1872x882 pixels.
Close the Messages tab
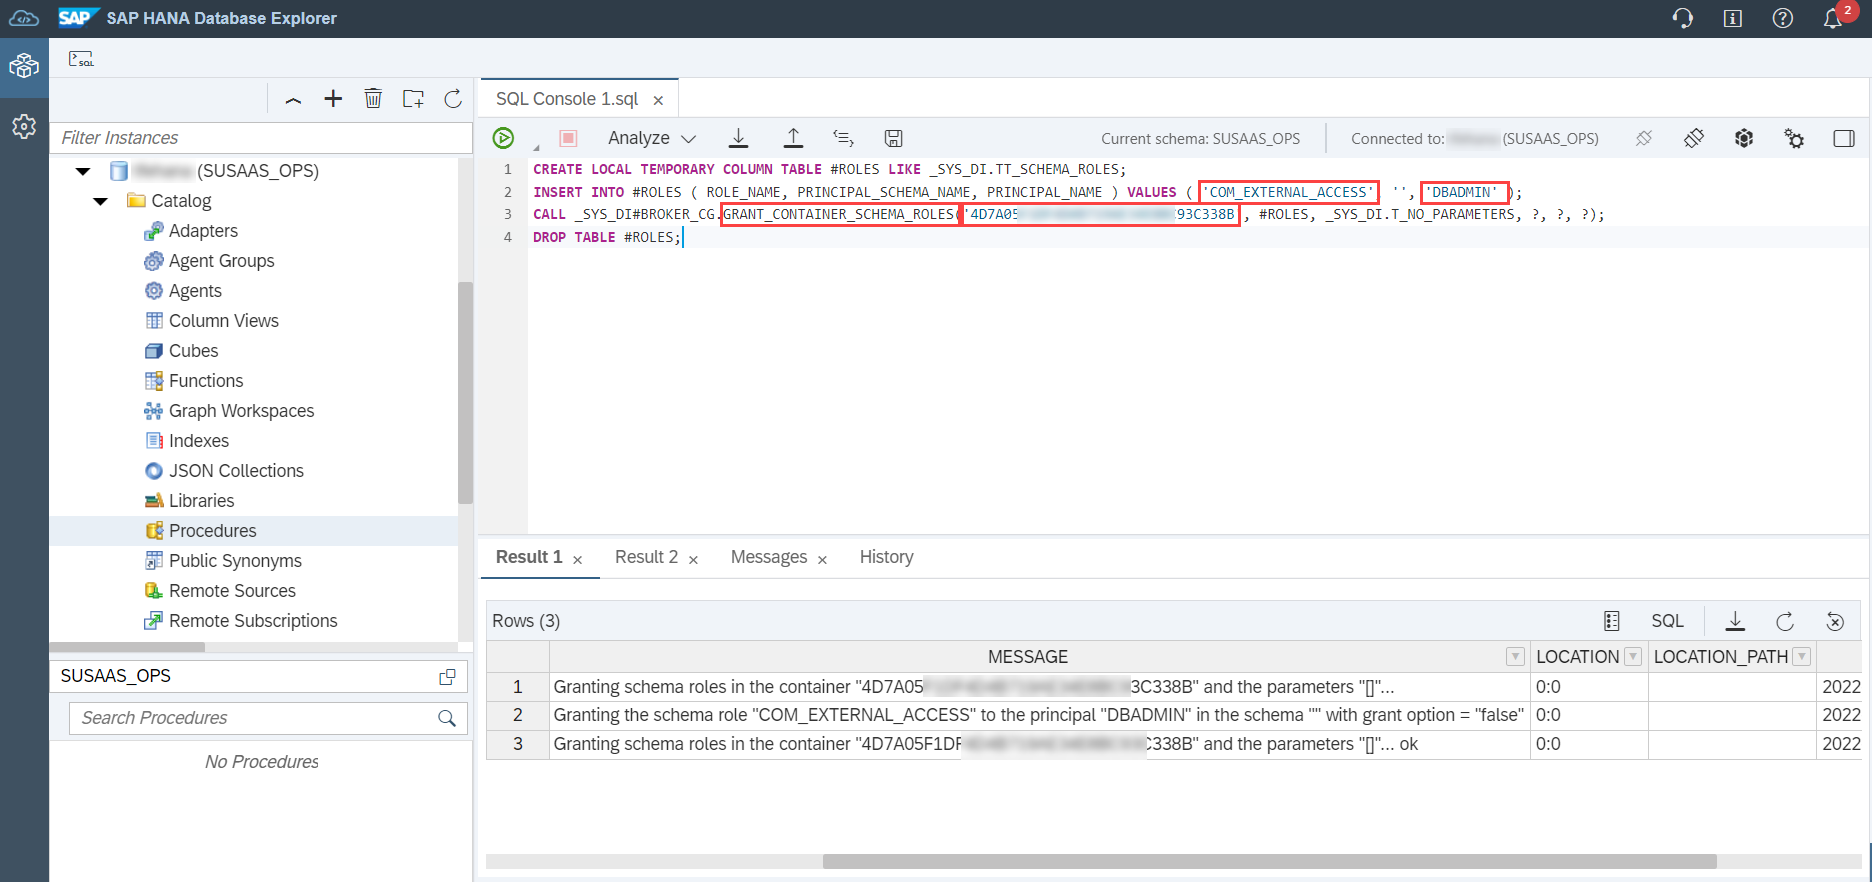pos(822,560)
